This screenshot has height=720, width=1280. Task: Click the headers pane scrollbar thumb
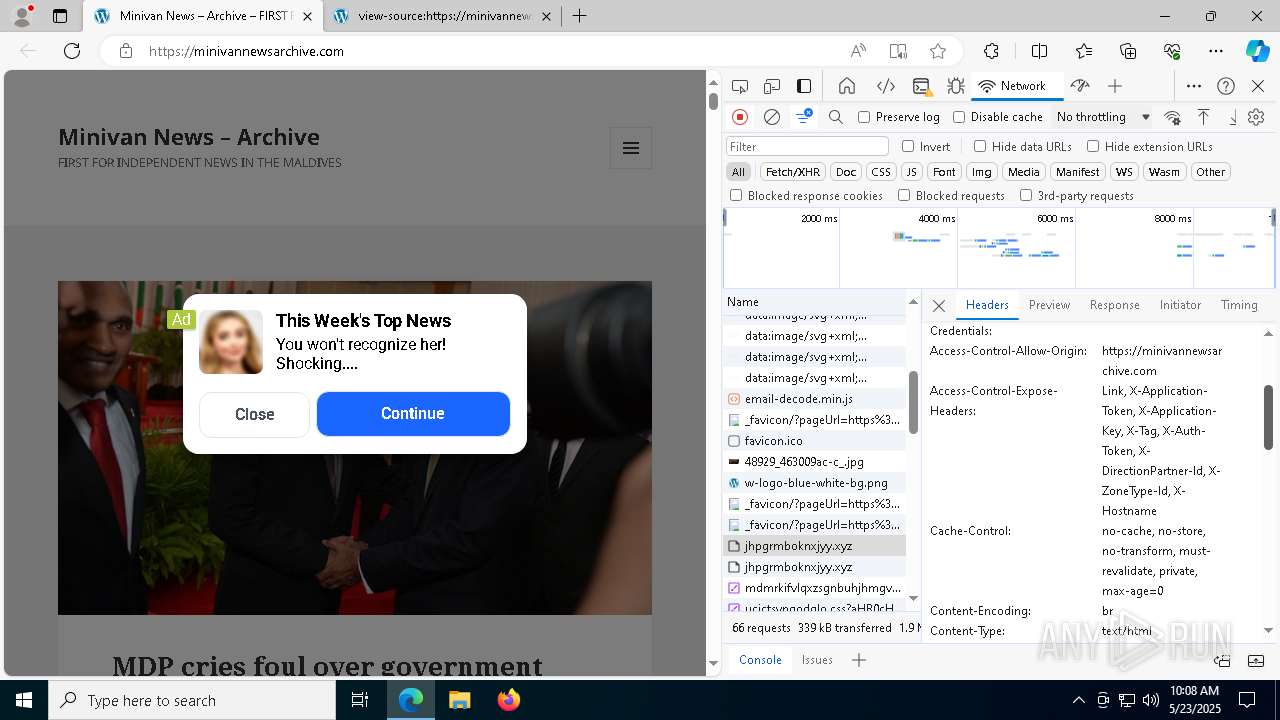1269,417
